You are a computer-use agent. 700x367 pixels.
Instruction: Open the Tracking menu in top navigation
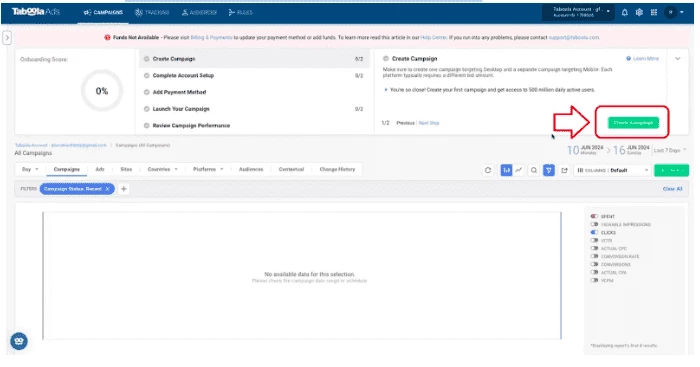pos(152,13)
